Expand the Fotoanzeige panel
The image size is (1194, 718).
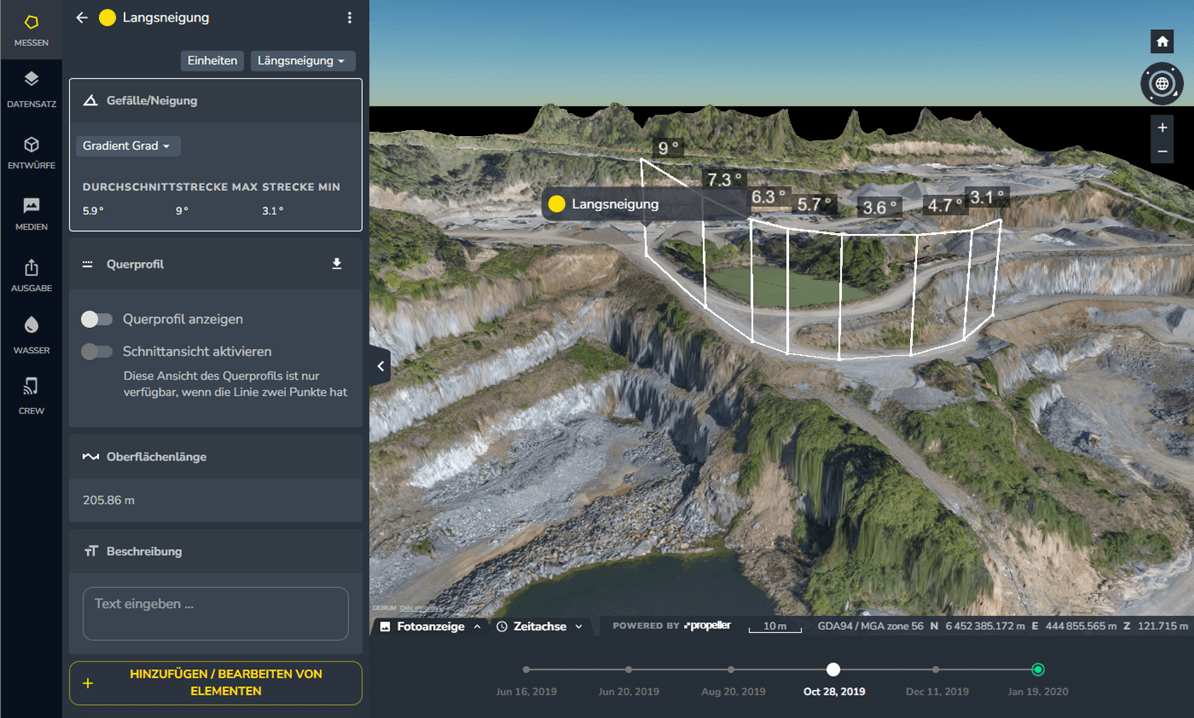coord(430,627)
